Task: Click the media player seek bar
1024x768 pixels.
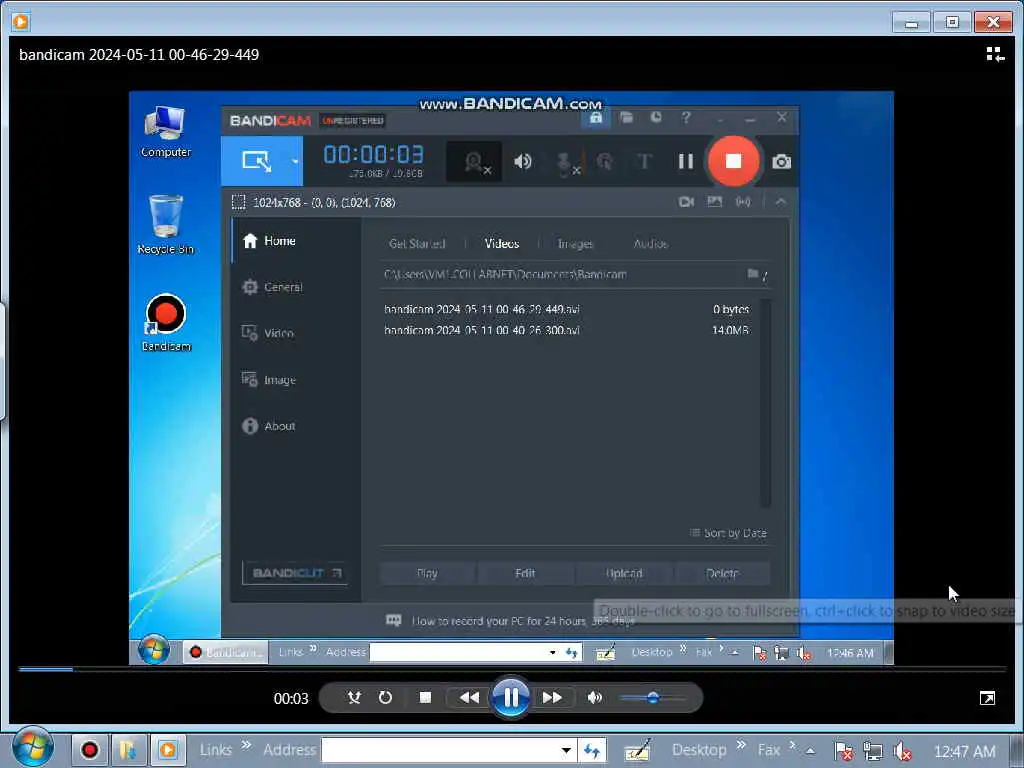Action: point(512,669)
